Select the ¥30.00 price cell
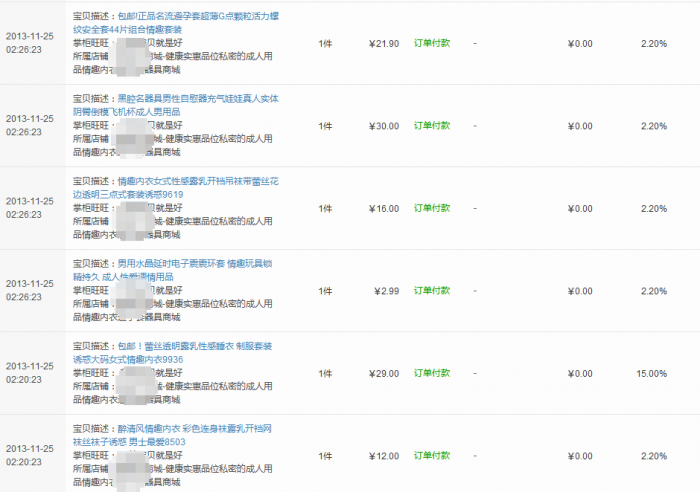 (384, 126)
